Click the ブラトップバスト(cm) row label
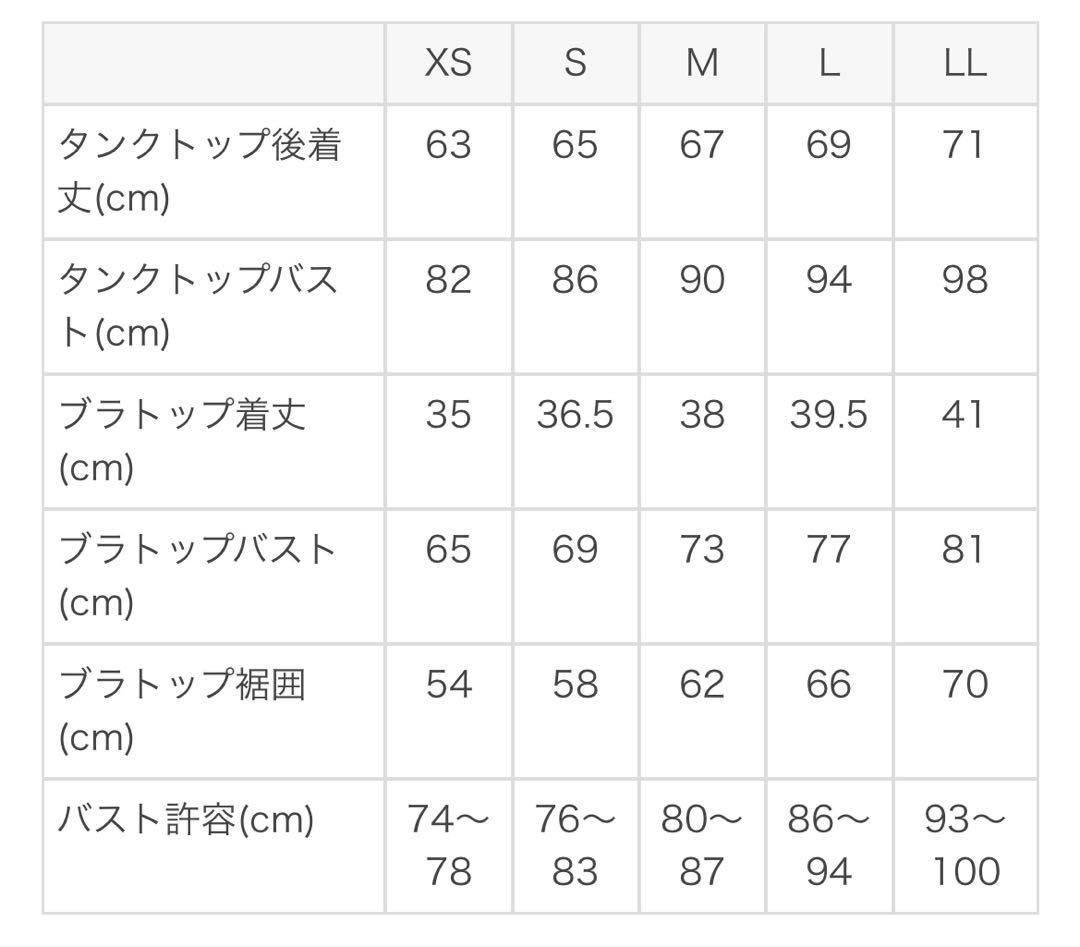The height and width of the screenshot is (947, 1080). [x=198, y=575]
